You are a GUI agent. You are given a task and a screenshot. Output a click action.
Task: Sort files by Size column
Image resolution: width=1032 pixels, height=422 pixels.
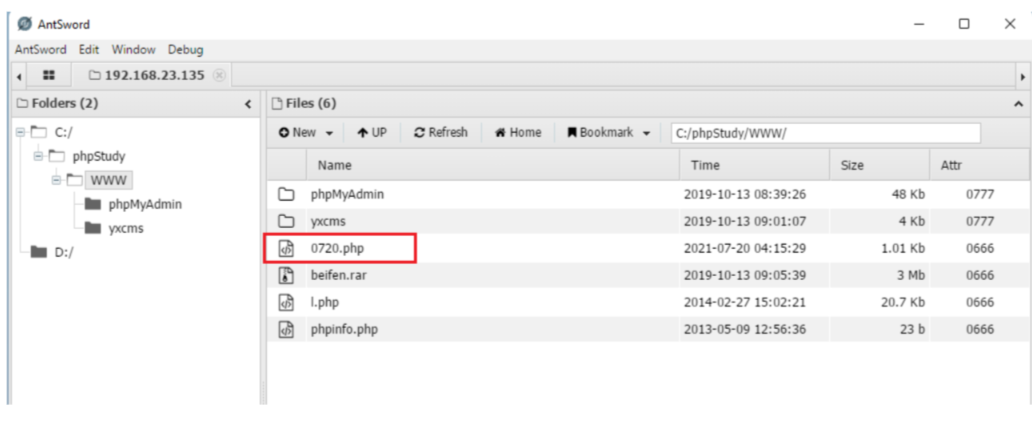tap(880, 165)
